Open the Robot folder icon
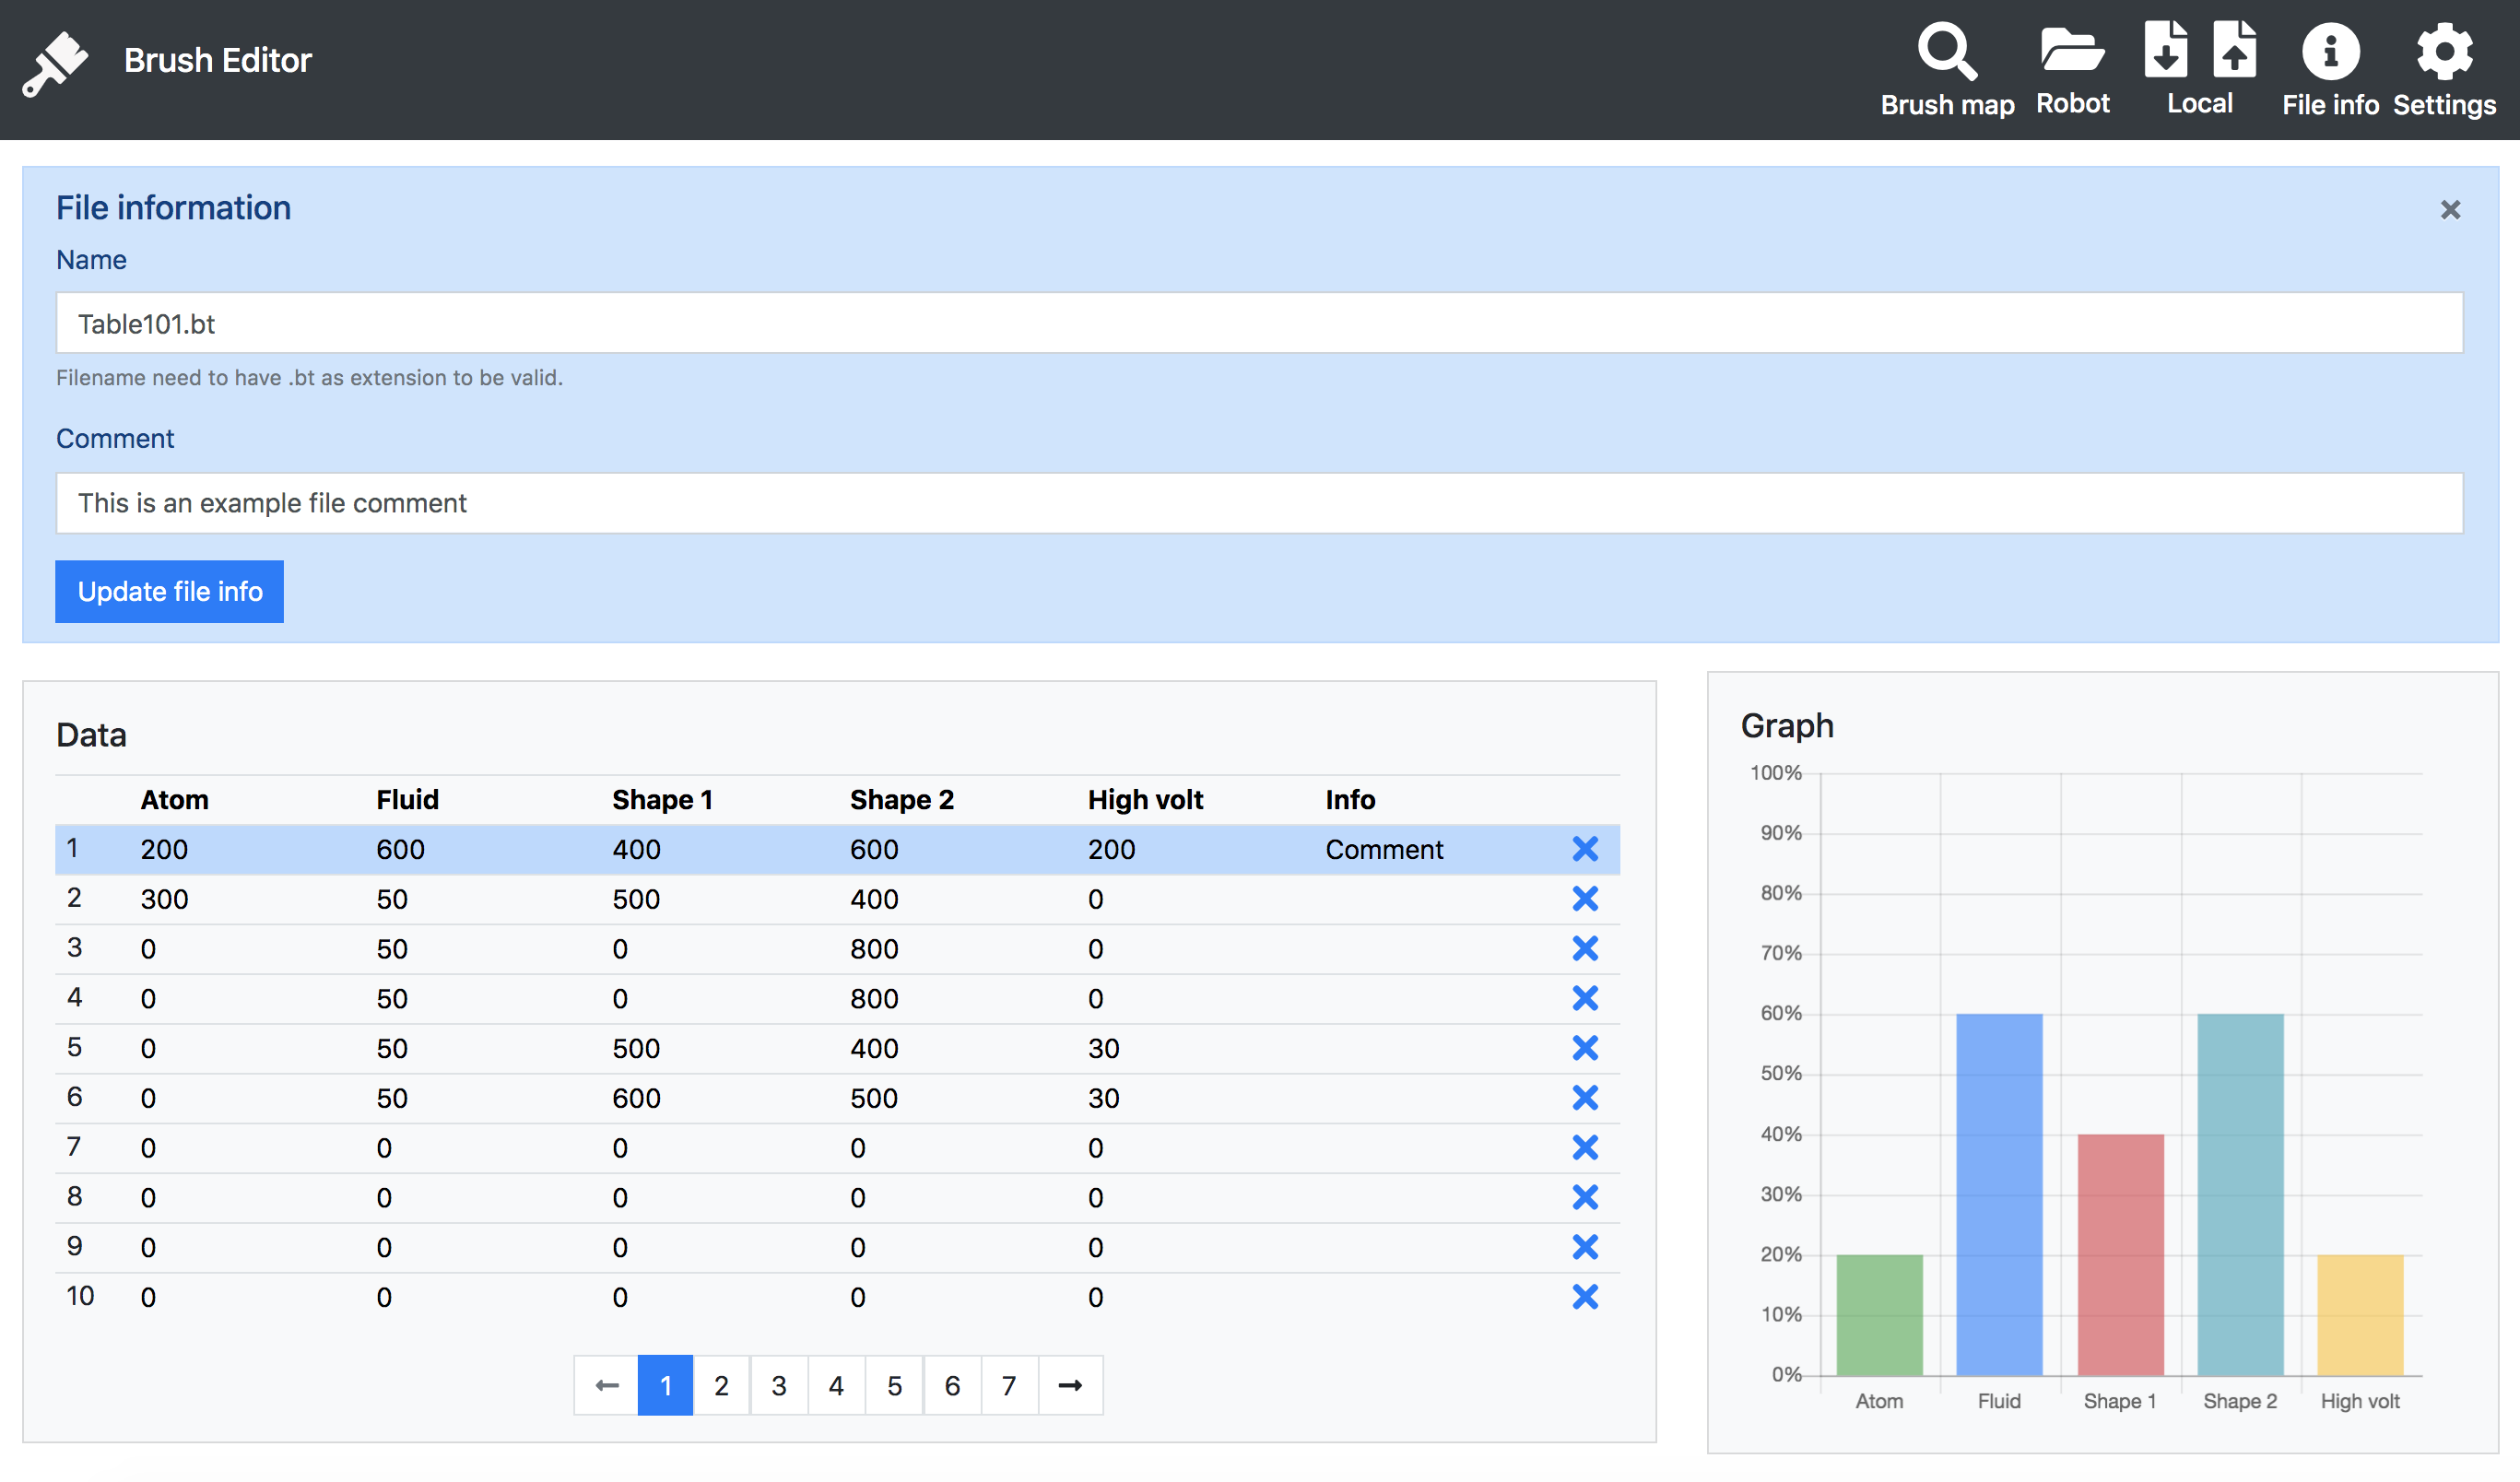The image size is (2520, 1482). [x=2072, y=50]
